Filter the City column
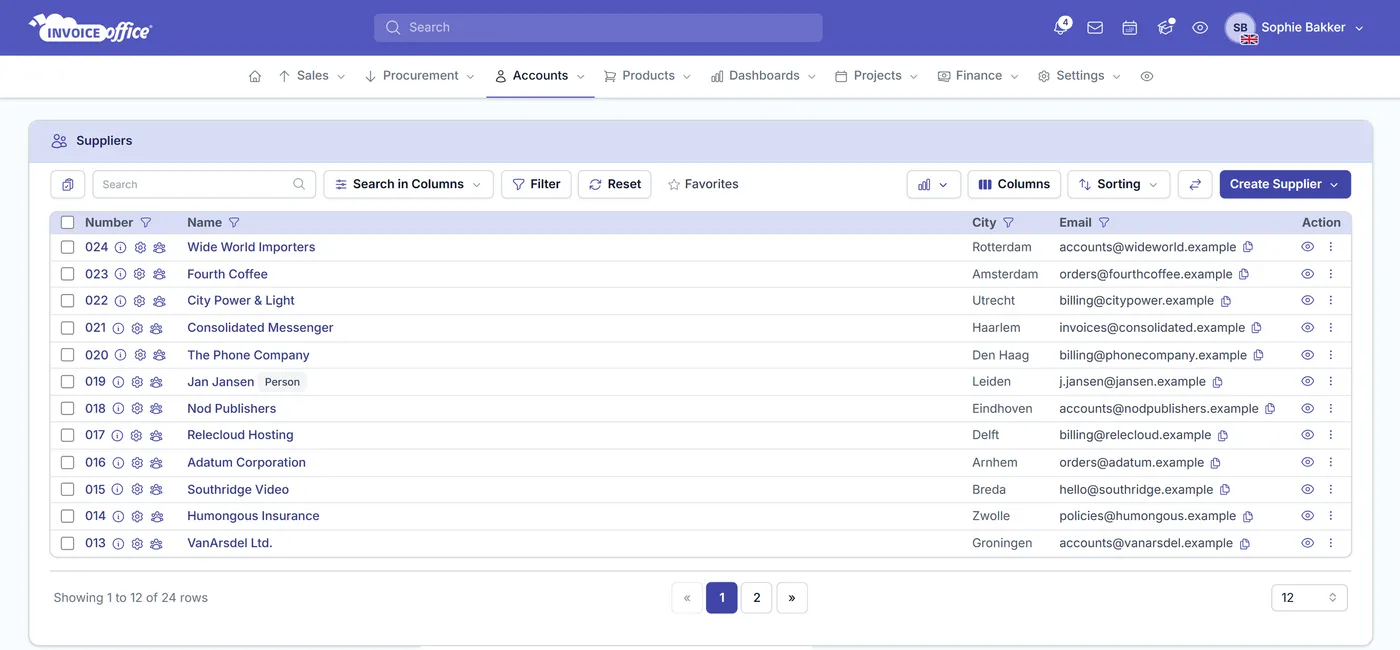Screen dimensions: 1400x650 coord(1009,223)
